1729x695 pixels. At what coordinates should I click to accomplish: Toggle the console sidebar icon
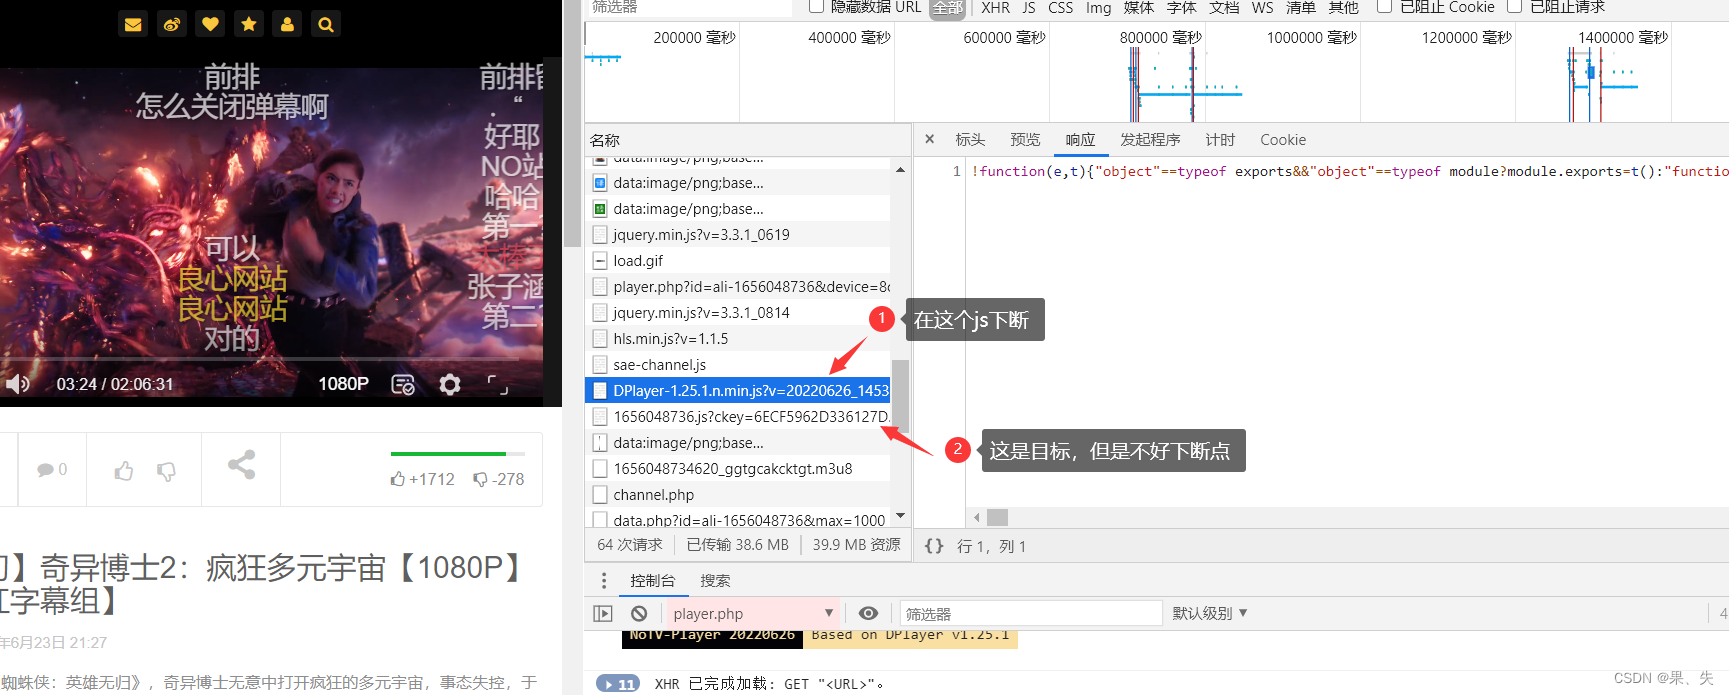pyautogui.click(x=603, y=614)
